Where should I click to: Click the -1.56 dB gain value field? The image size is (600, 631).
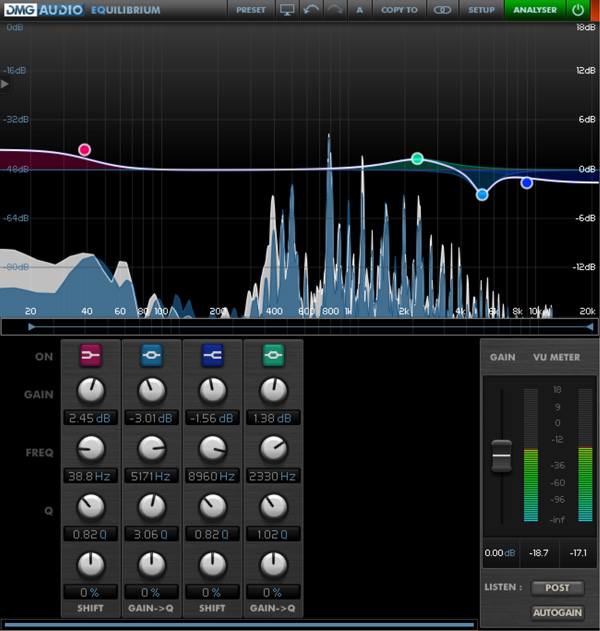(212, 418)
